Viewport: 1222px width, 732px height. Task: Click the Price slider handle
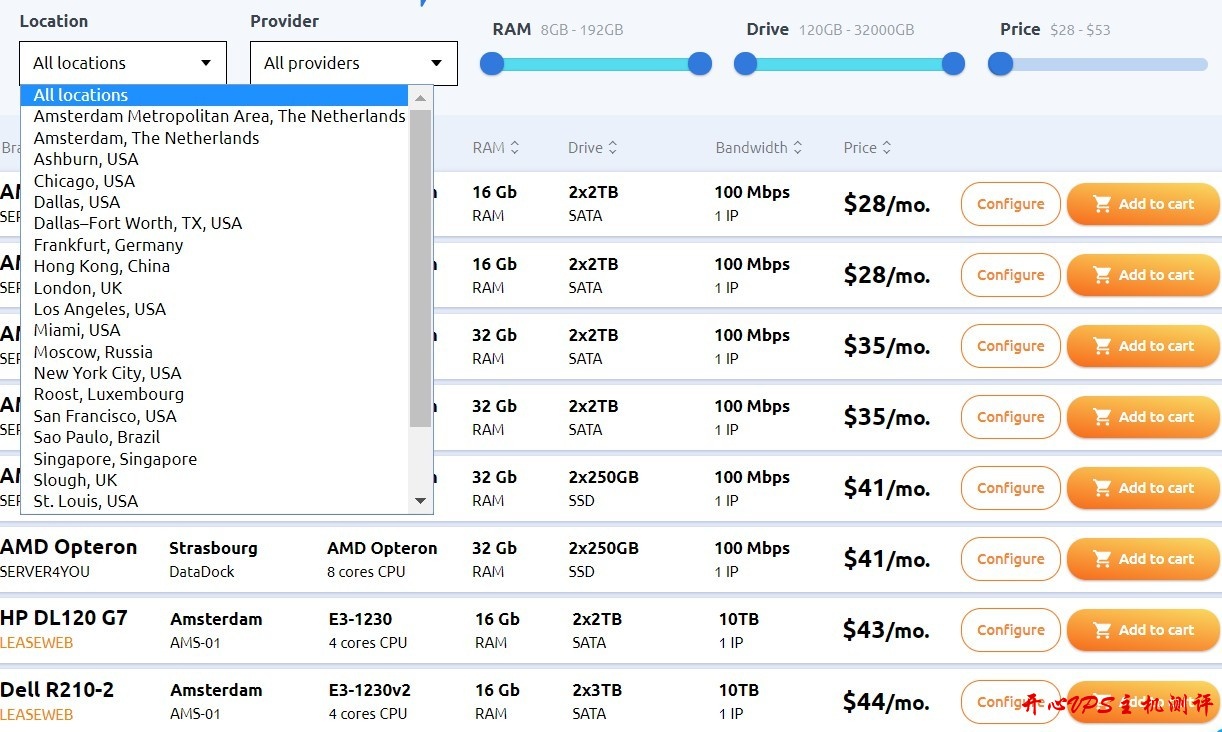[x=1000, y=64]
